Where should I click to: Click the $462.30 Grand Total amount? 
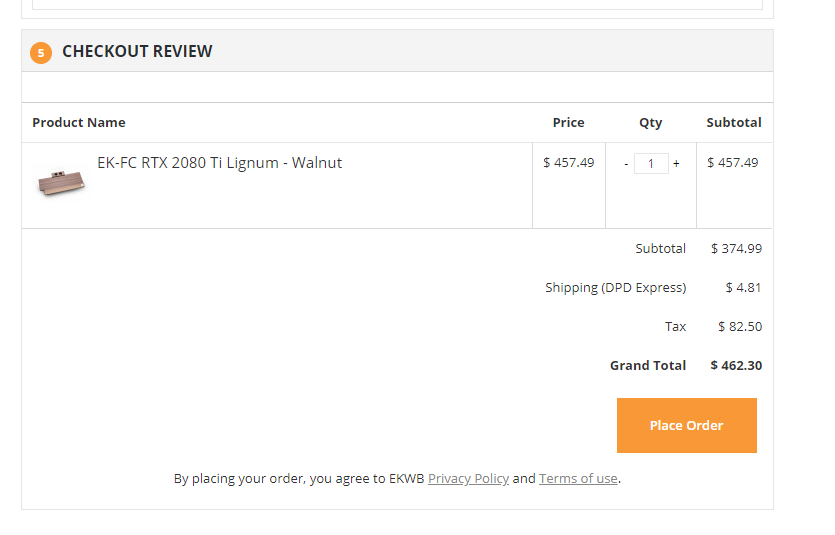[736, 365]
